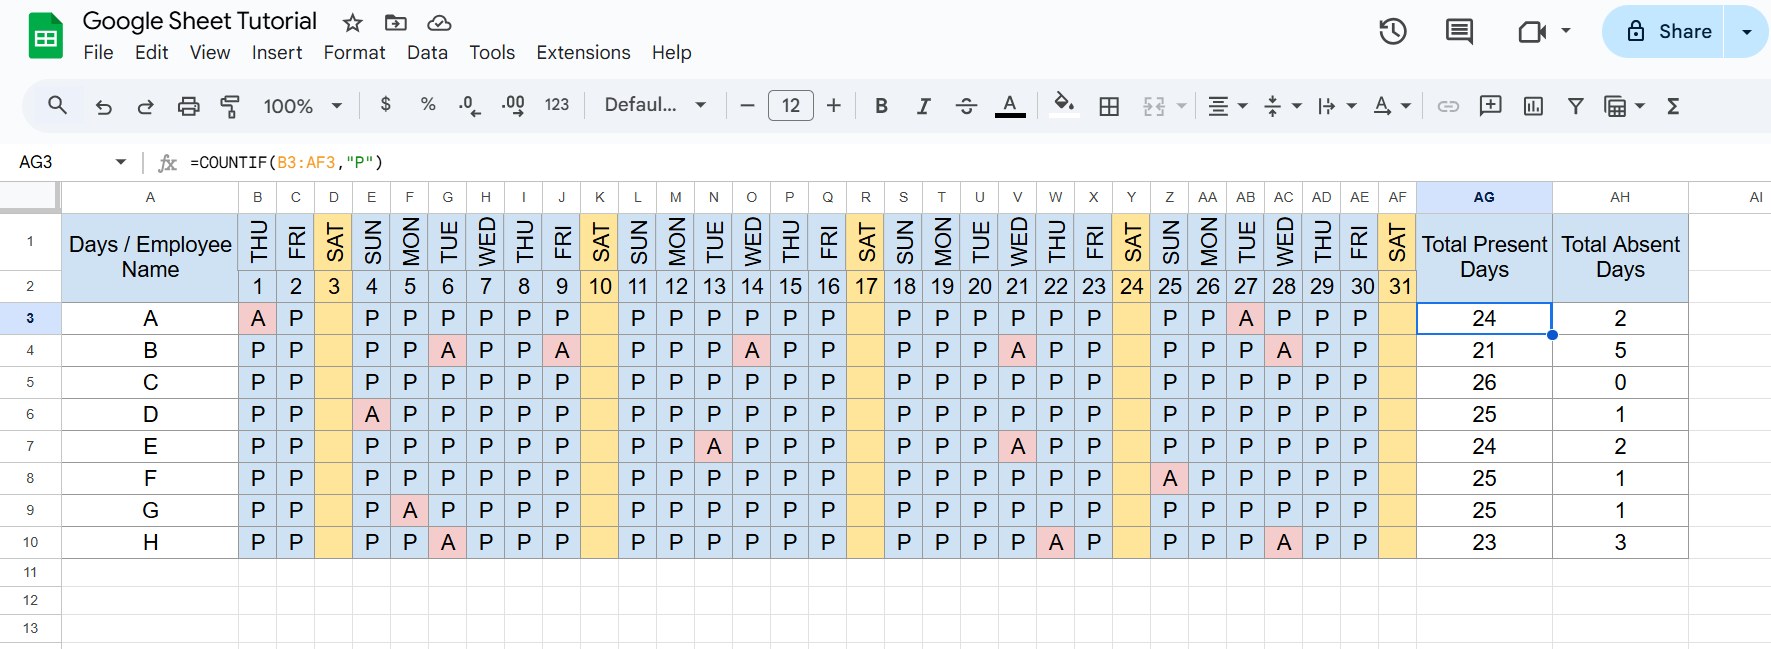Image resolution: width=1771 pixels, height=649 pixels.
Task: Open the Format menu
Action: (354, 53)
